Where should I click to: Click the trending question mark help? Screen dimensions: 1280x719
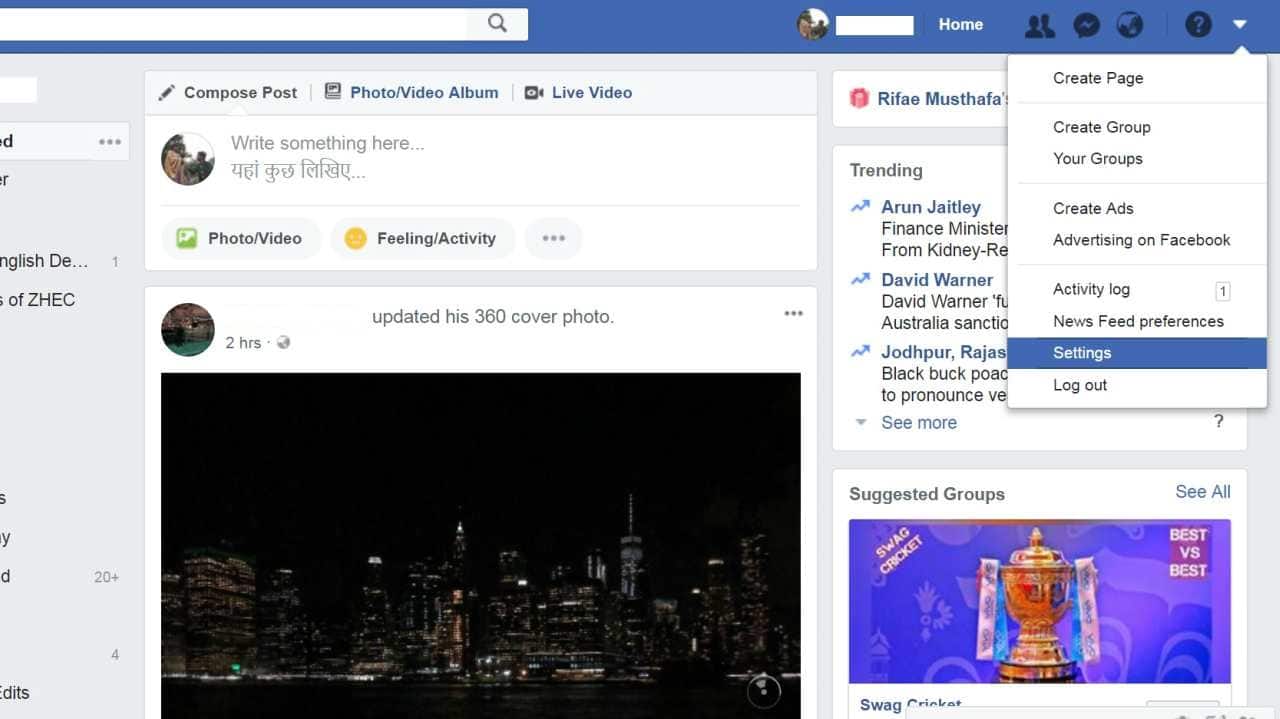(1218, 421)
